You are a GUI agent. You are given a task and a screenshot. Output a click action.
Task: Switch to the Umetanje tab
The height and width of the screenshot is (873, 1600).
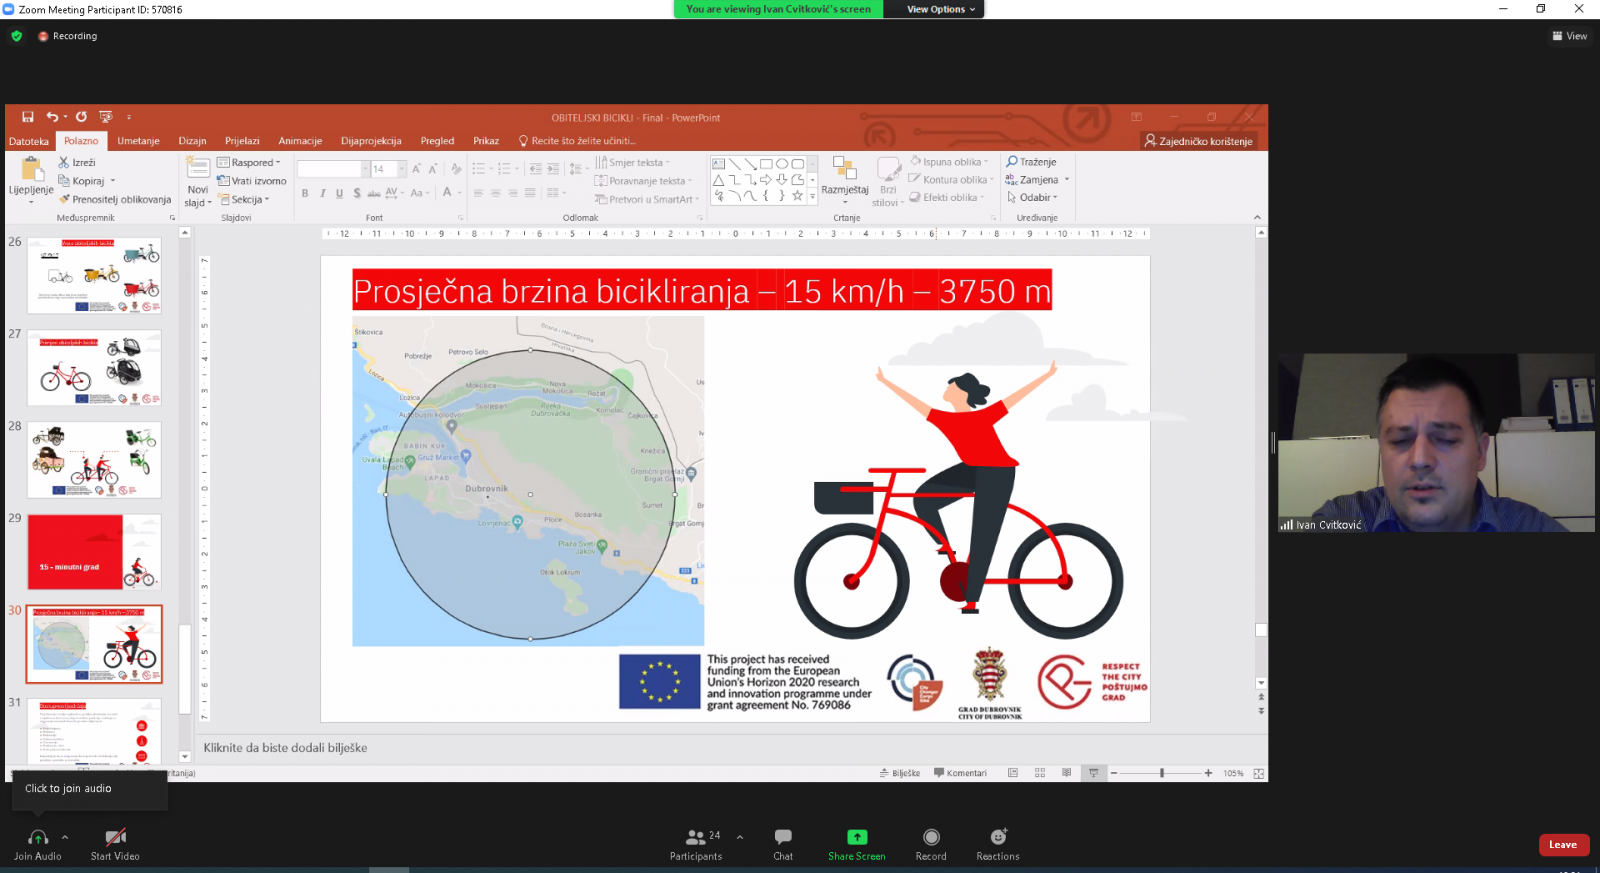click(138, 141)
